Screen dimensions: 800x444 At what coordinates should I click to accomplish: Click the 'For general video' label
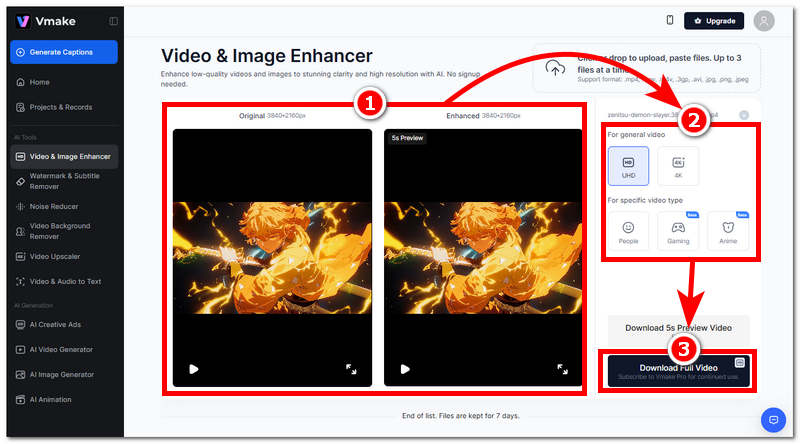coord(636,135)
